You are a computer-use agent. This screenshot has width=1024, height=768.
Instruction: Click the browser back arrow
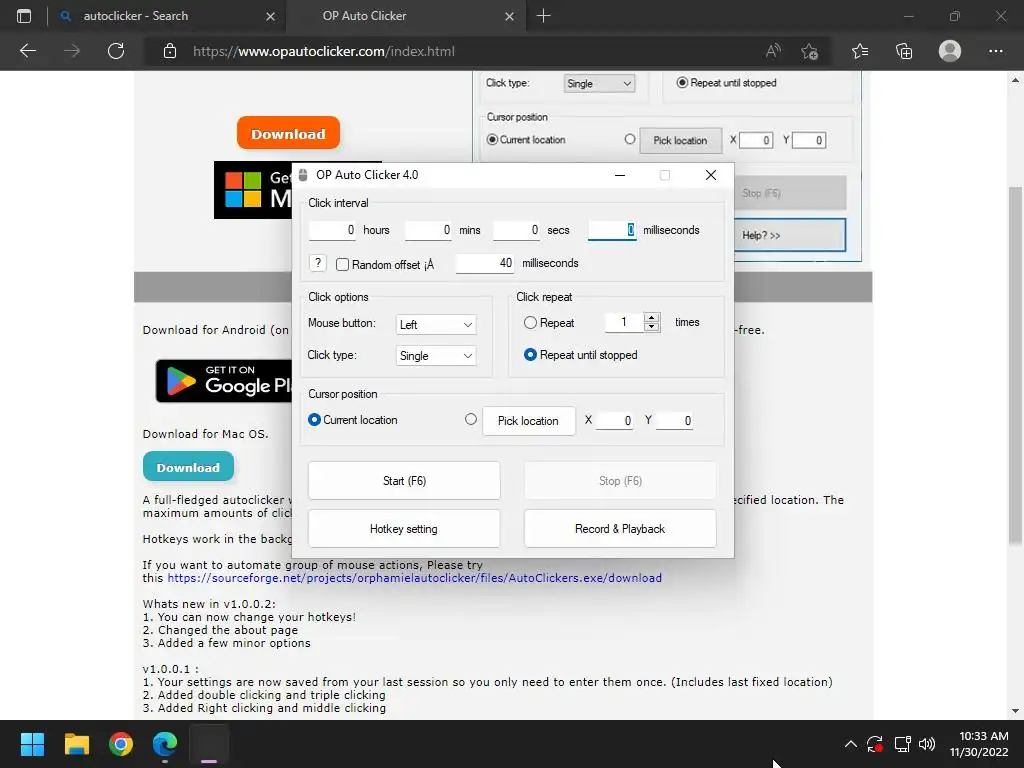click(x=28, y=51)
